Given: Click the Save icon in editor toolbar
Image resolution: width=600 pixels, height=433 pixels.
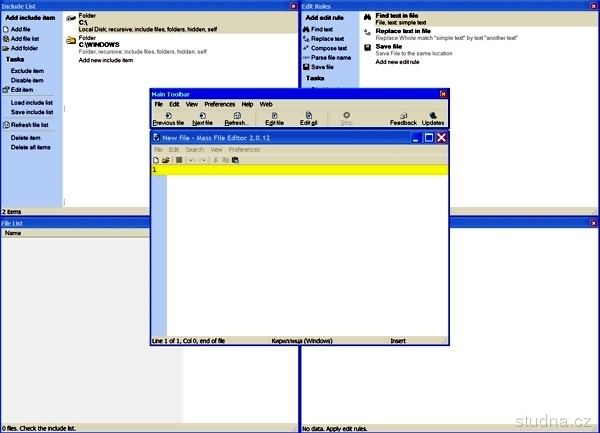Looking at the screenshot, I should coord(179,160).
